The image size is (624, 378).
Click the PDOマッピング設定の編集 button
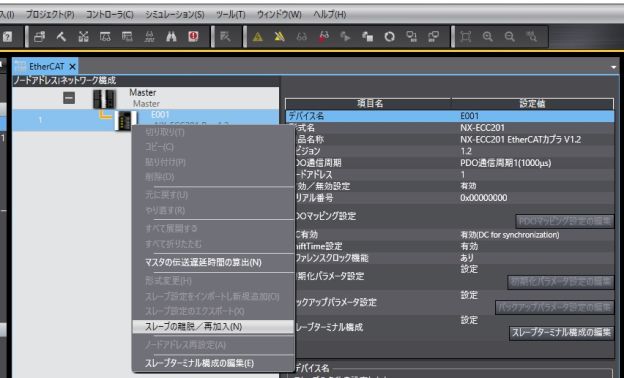[x=565, y=221]
